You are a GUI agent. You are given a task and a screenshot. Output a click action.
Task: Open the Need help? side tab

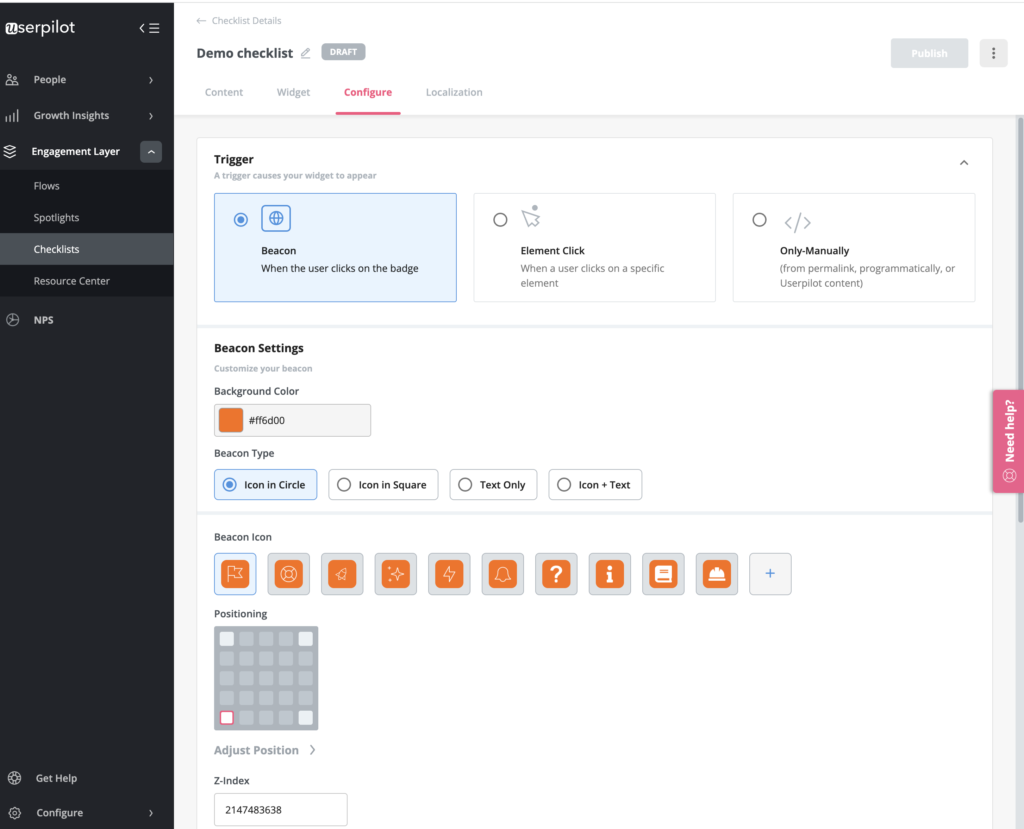pyautogui.click(x=1009, y=441)
